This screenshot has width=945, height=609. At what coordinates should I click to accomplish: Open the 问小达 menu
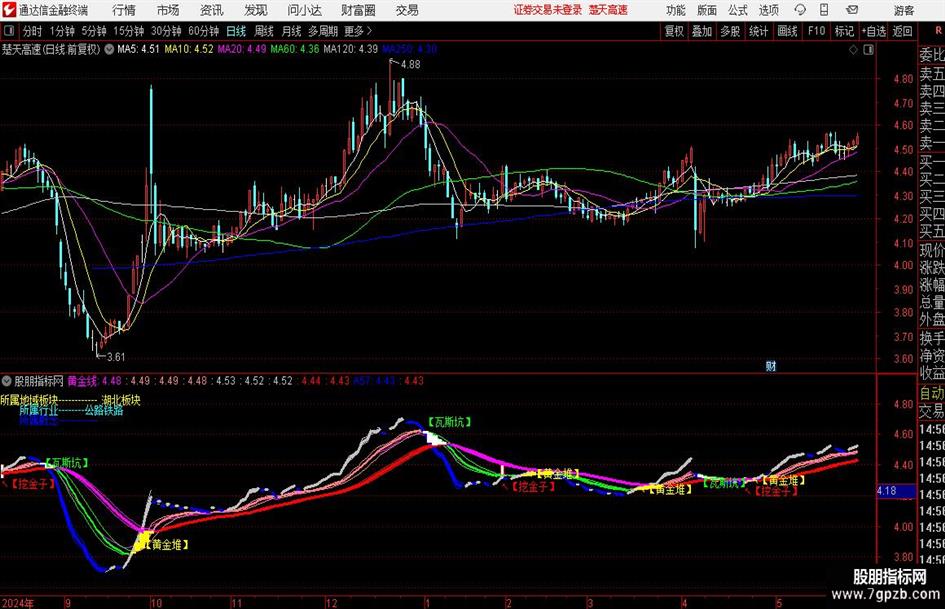[304, 10]
